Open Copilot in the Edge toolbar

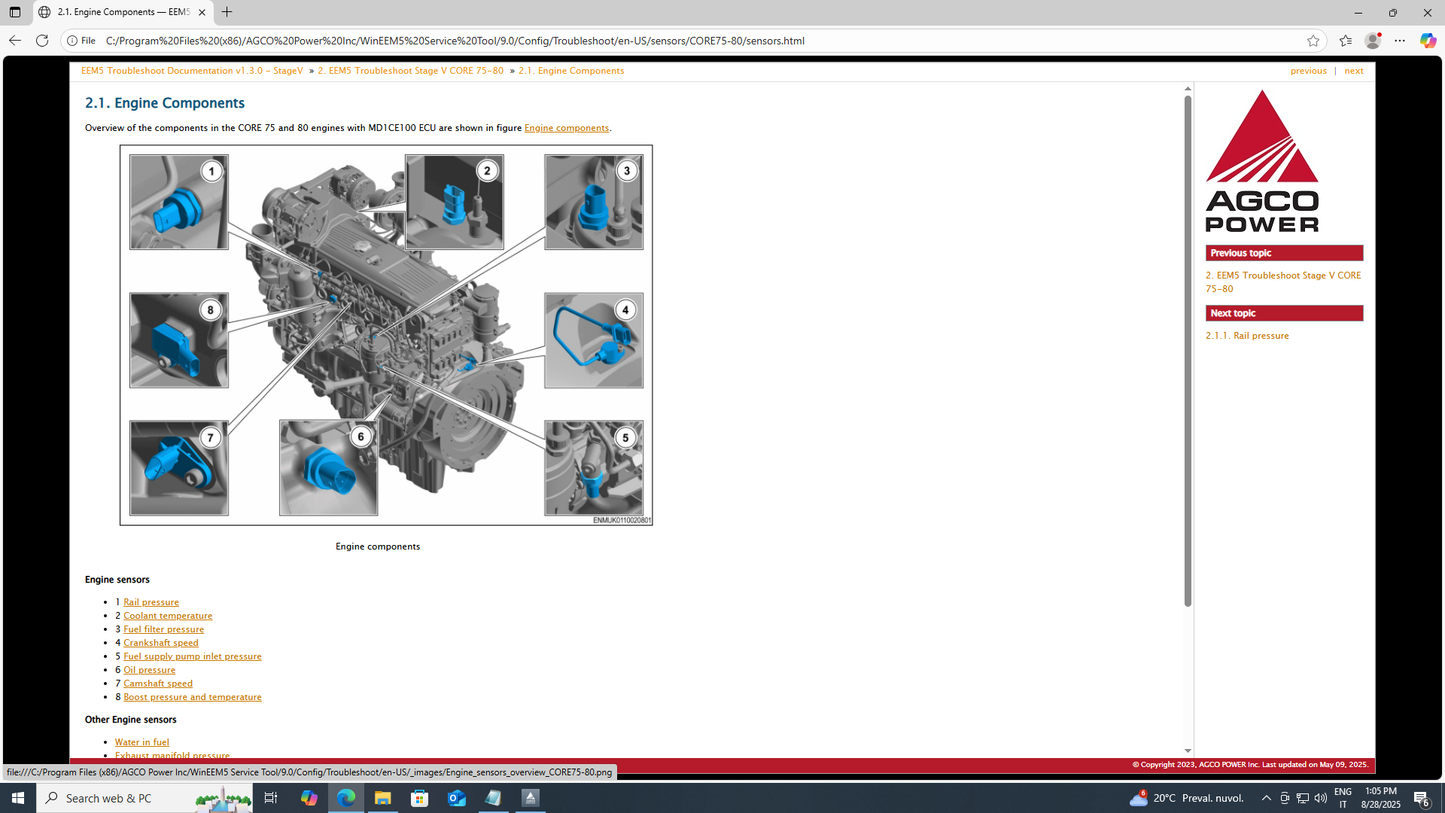[x=1427, y=41]
